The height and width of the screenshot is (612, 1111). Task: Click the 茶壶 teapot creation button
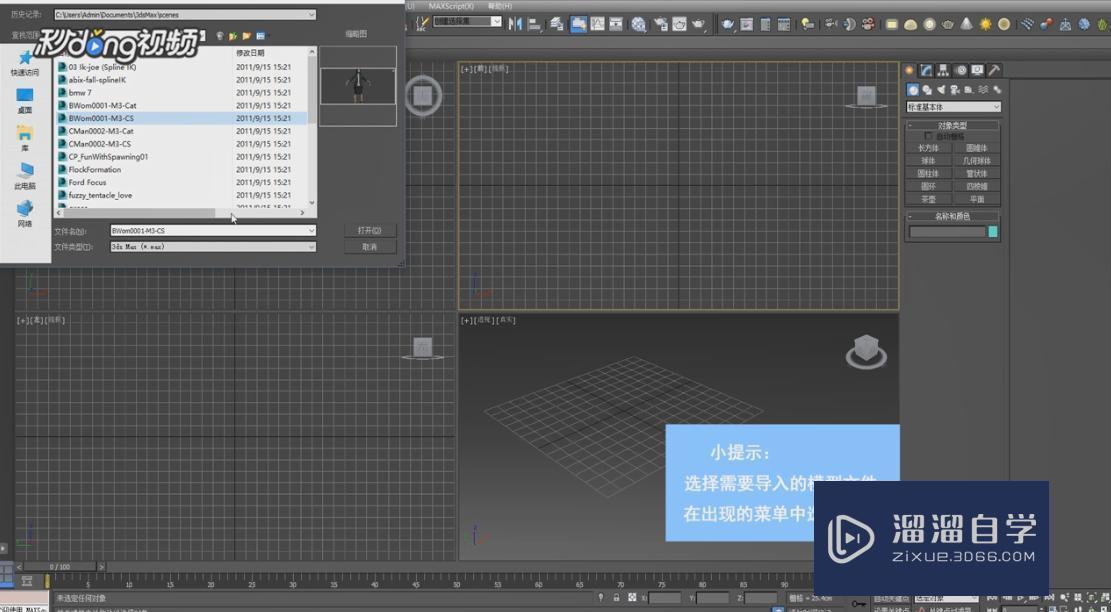pos(928,198)
